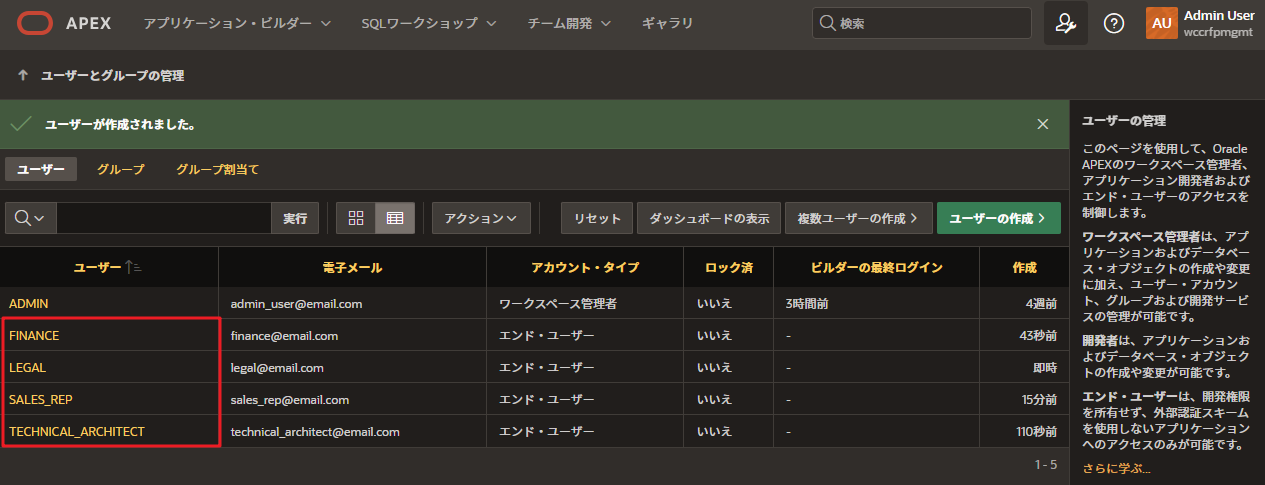This screenshot has height=485, width=1265.
Task: Click the 43秒前 created cell
Action: coord(1024,336)
